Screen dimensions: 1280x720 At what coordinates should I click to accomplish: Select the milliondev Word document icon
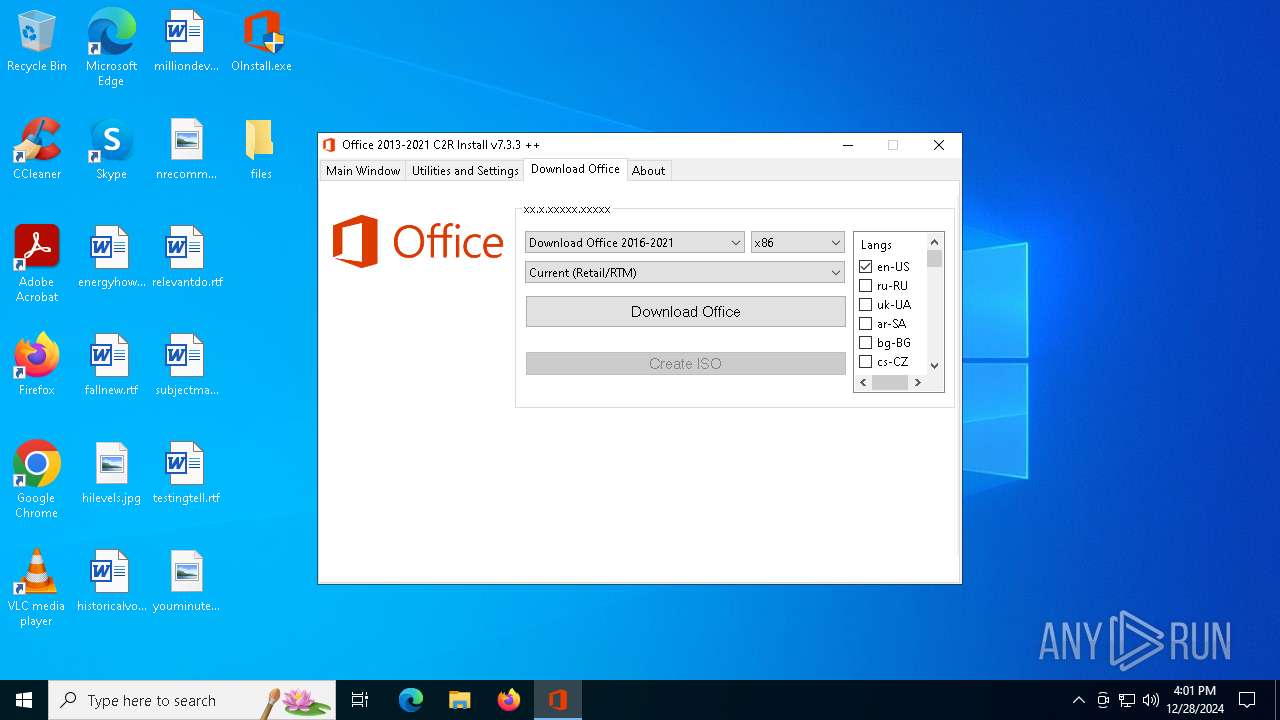(186, 42)
